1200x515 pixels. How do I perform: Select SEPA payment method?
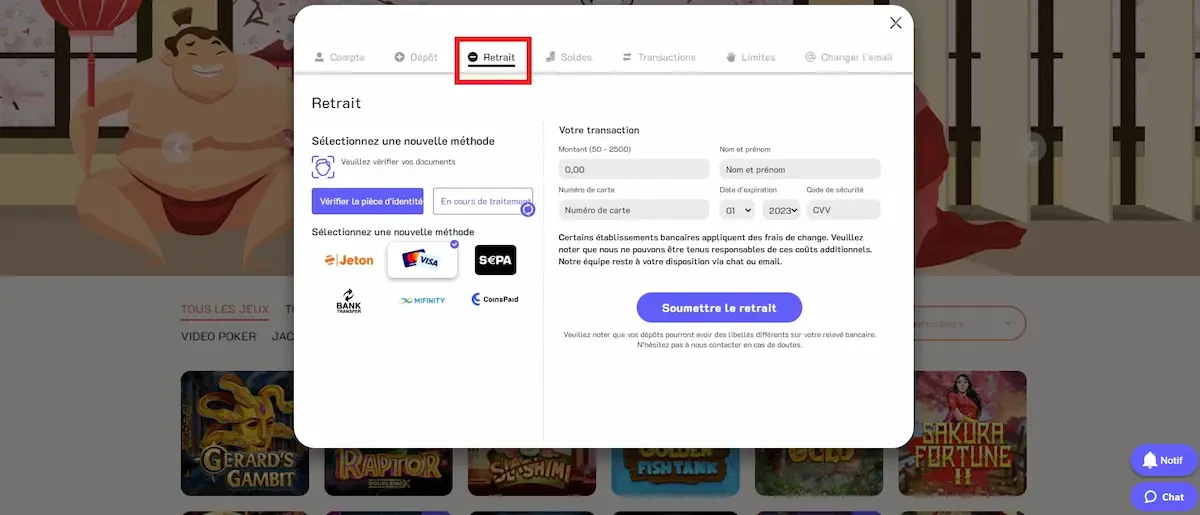495,260
